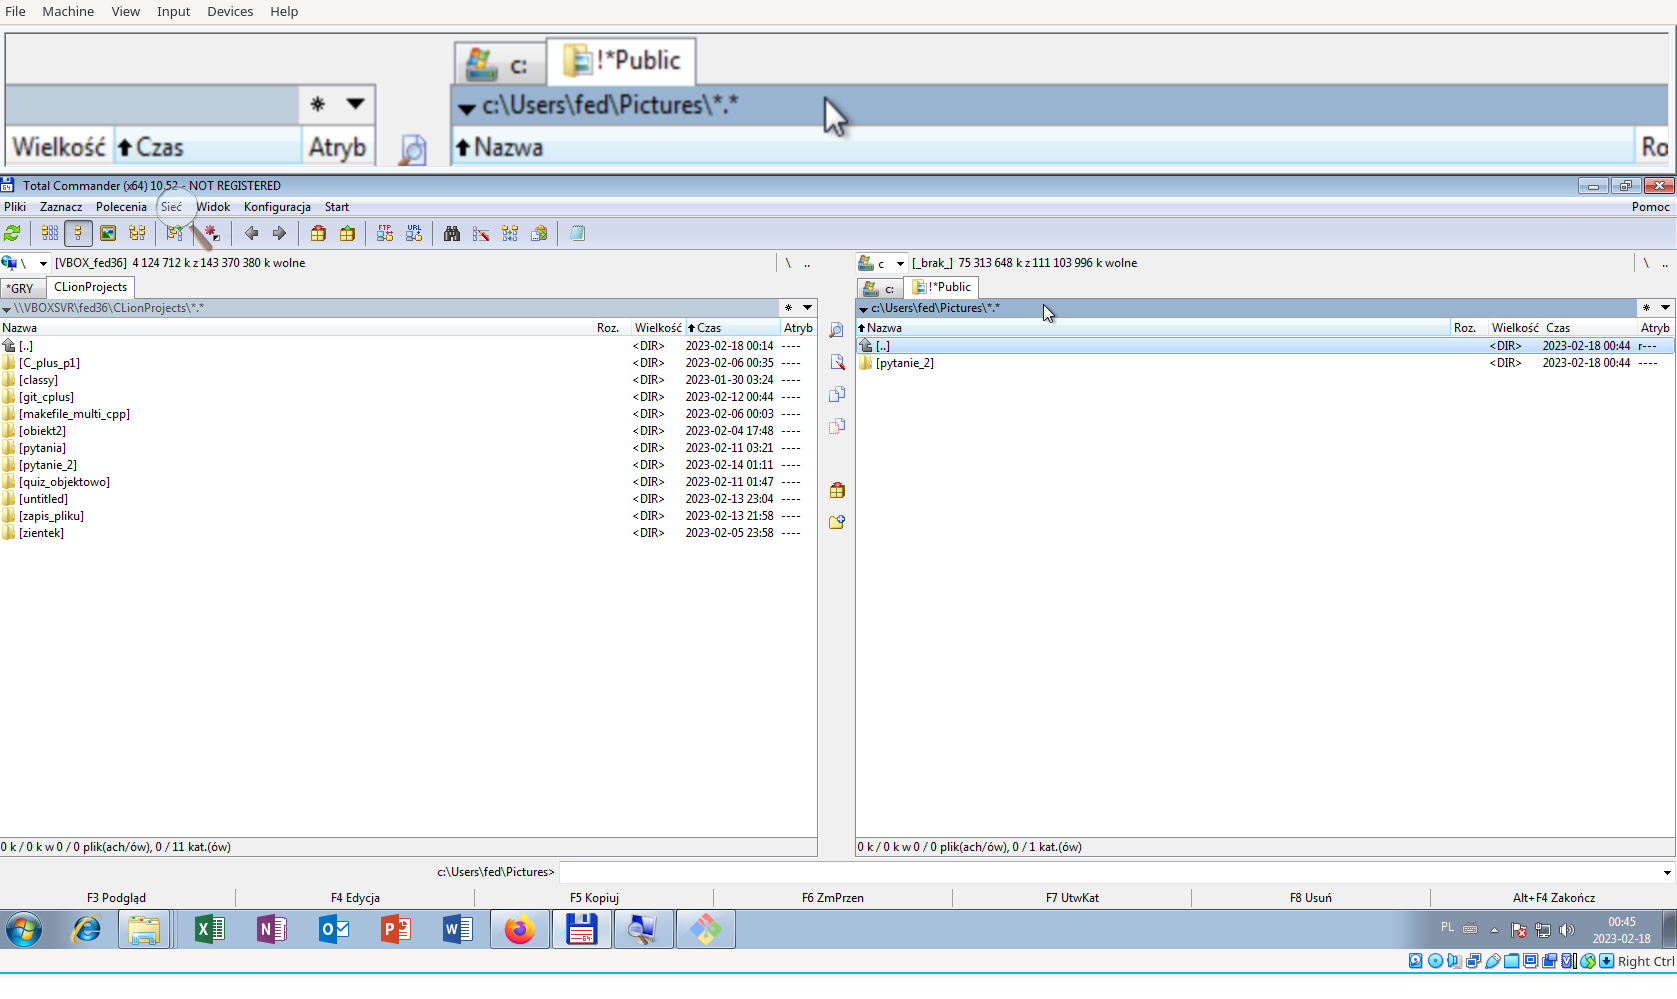Click the Alt+F4 Zakończ button
Image resolution: width=1677 pixels, height=999 pixels.
pos(1553,898)
